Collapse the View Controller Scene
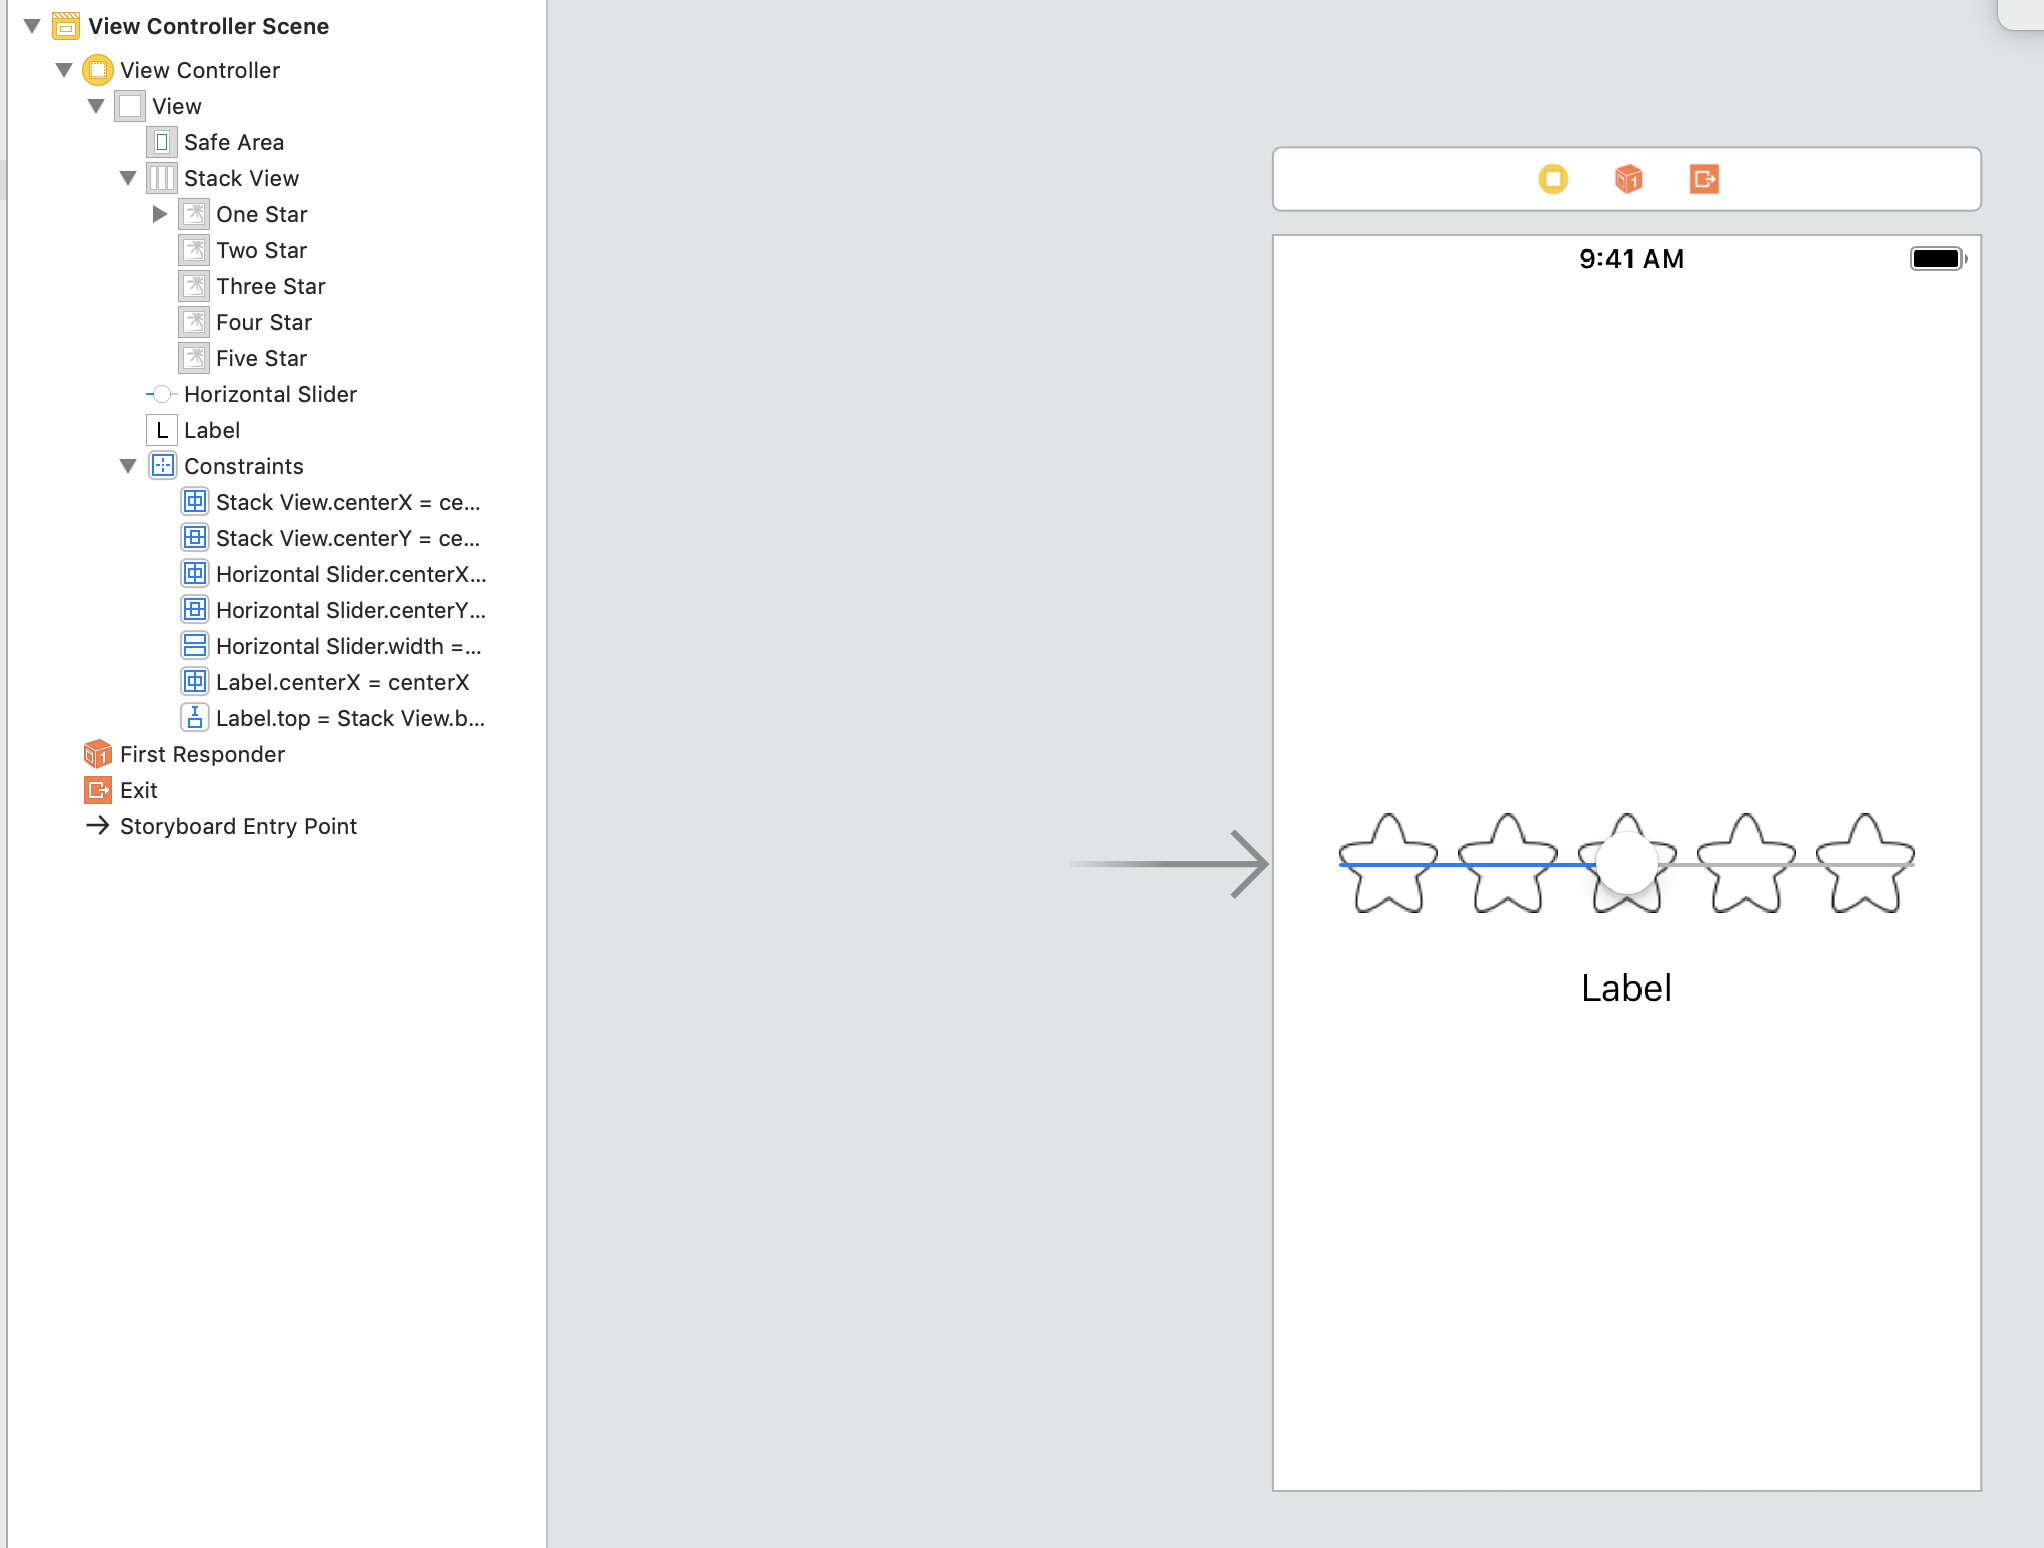The image size is (2044, 1548). tap(32, 26)
